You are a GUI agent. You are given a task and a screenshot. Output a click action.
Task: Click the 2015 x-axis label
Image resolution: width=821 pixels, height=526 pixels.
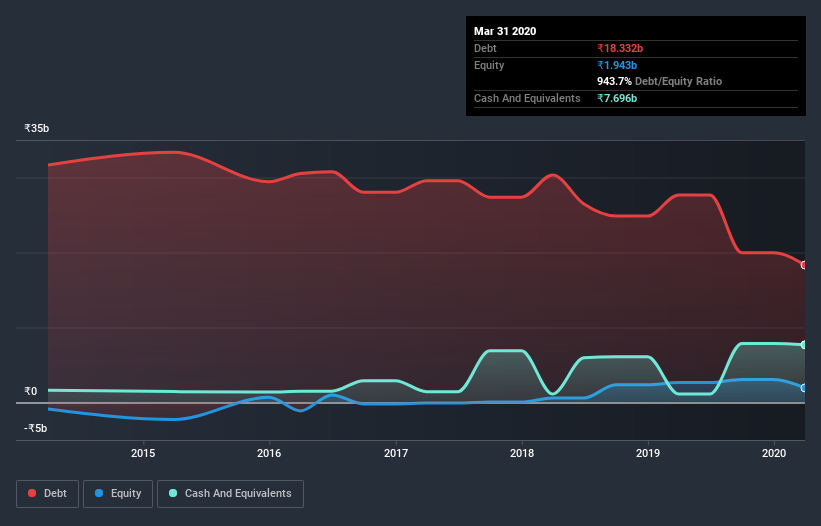[143, 453]
